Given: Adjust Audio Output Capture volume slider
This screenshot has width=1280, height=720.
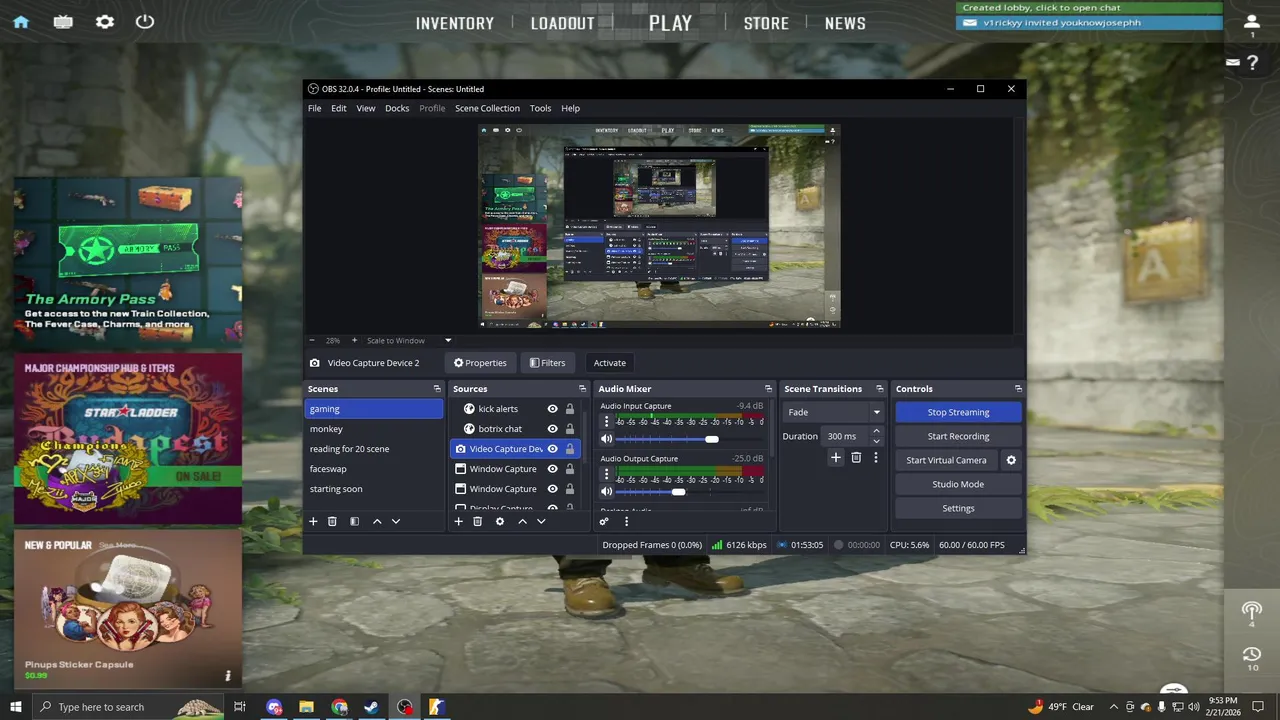Looking at the screenshot, I should tap(679, 491).
